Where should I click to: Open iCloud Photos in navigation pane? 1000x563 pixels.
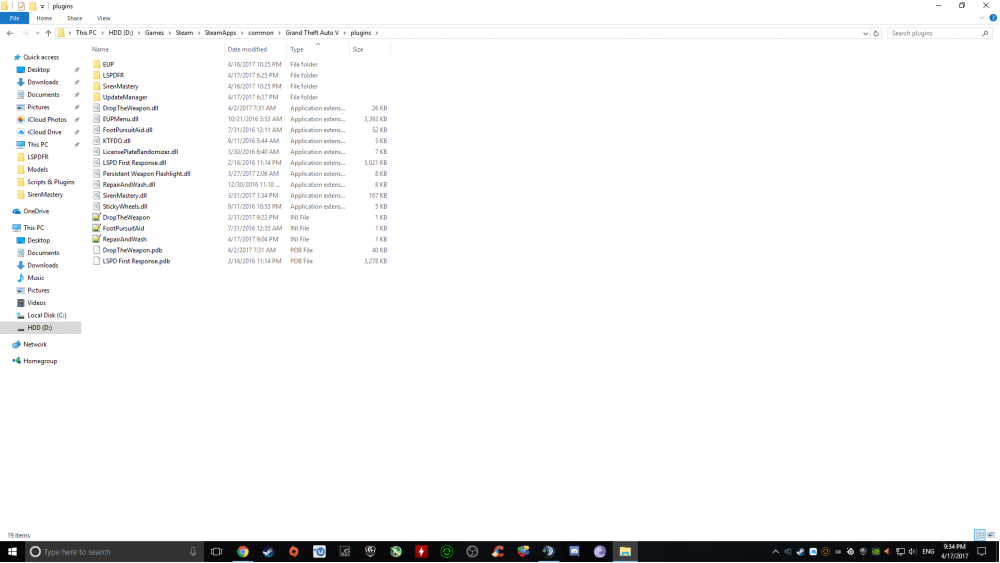point(47,120)
